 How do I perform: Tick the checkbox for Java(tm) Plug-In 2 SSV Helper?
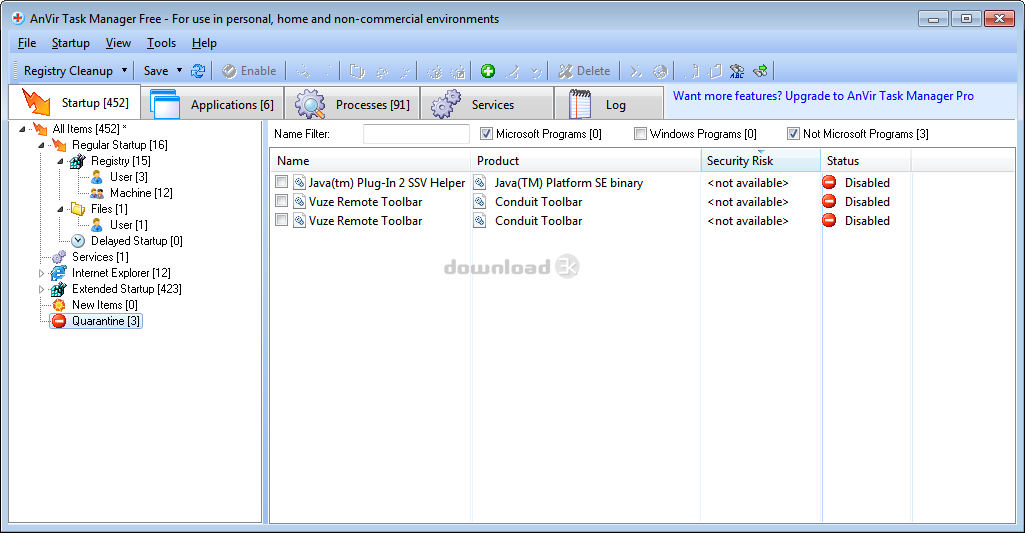click(282, 182)
